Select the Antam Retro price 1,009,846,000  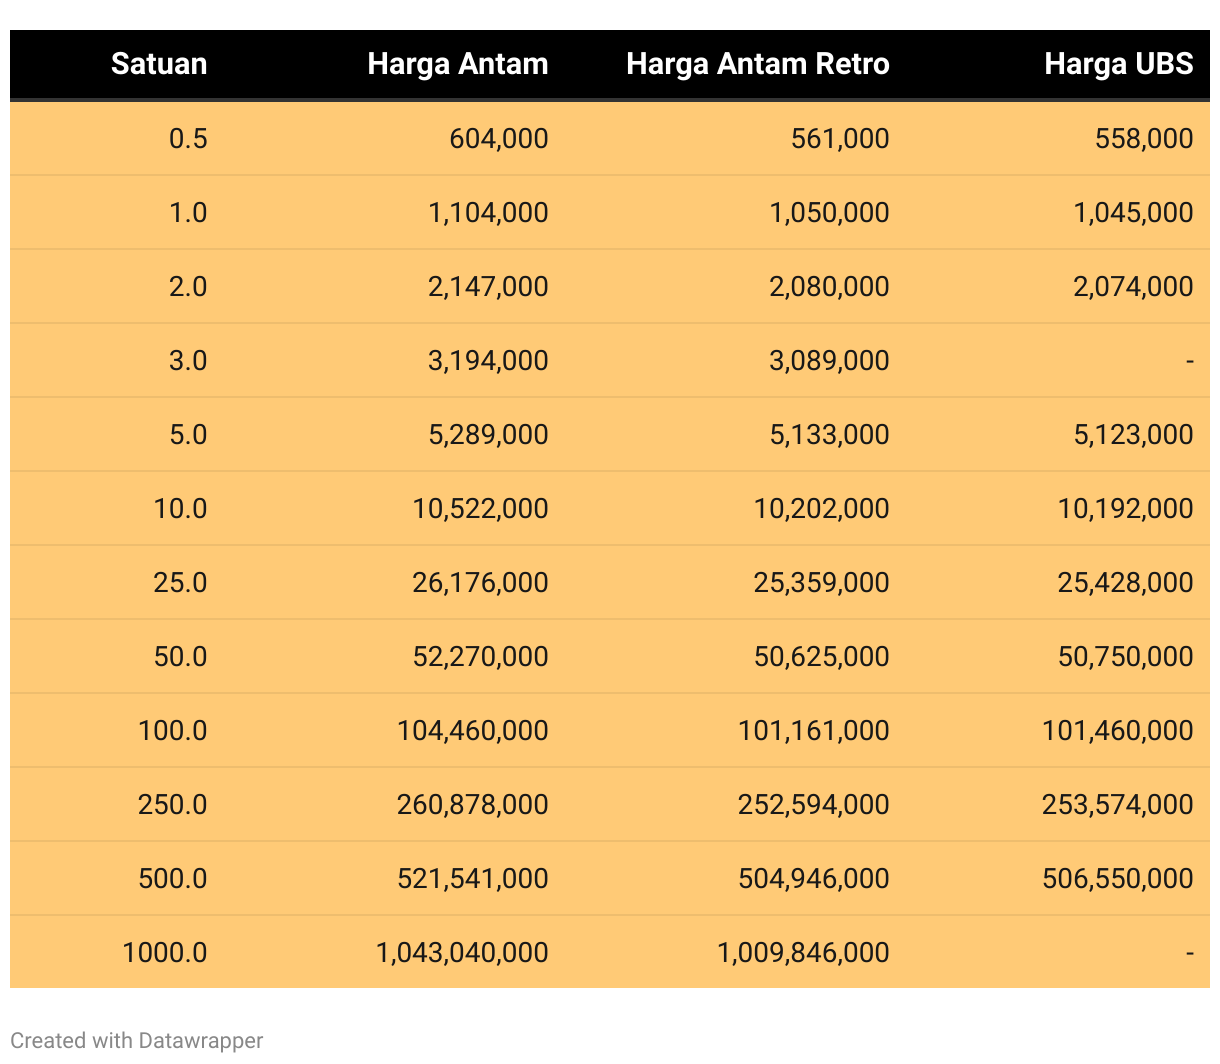[803, 952]
